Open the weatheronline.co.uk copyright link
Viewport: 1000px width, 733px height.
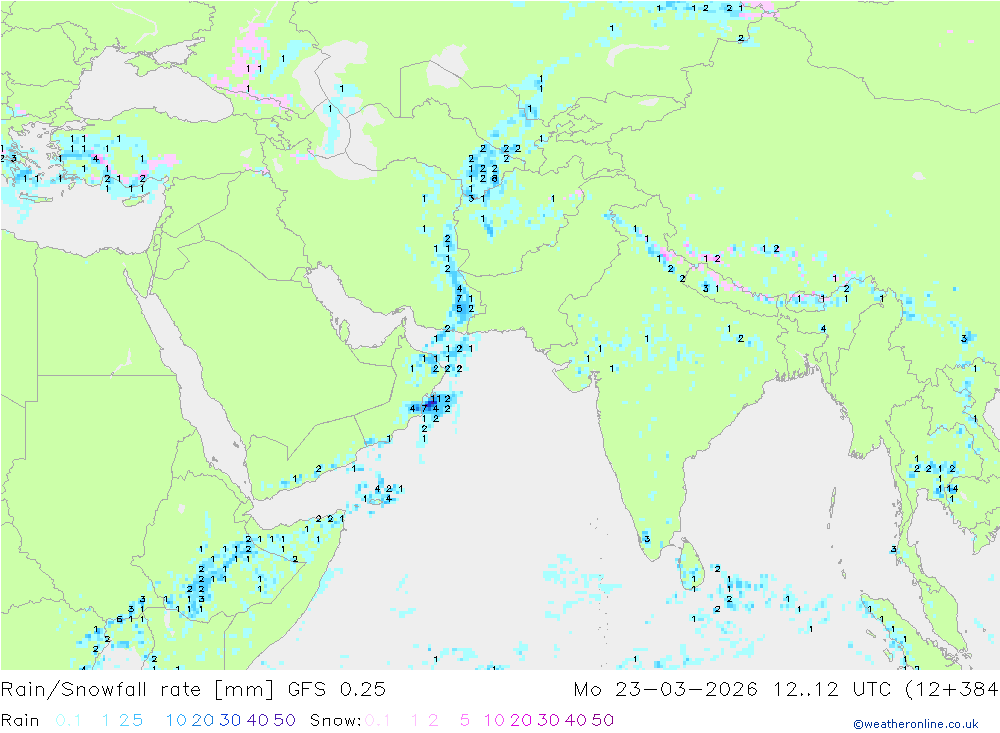[916, 724]
